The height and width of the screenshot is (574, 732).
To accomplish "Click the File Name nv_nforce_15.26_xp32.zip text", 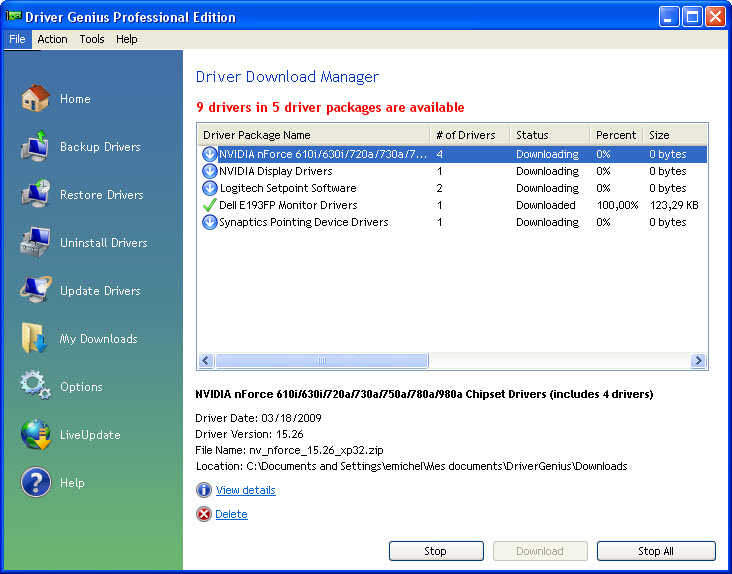I will pos(289,450).
